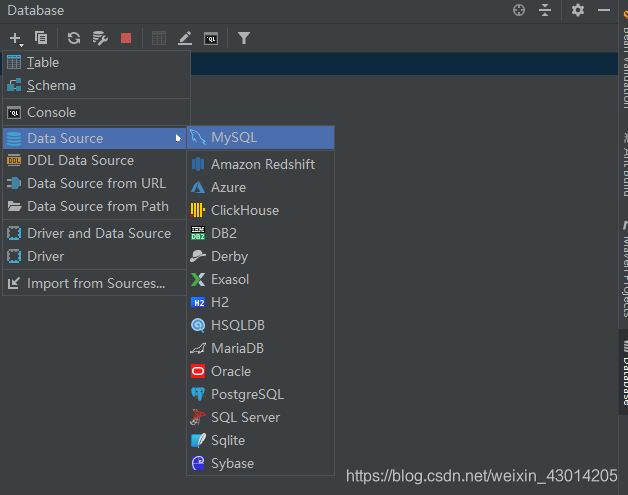Click the Refresh icon in toolbar
Screen dimensions: 628x495
[x=74, y=38]
